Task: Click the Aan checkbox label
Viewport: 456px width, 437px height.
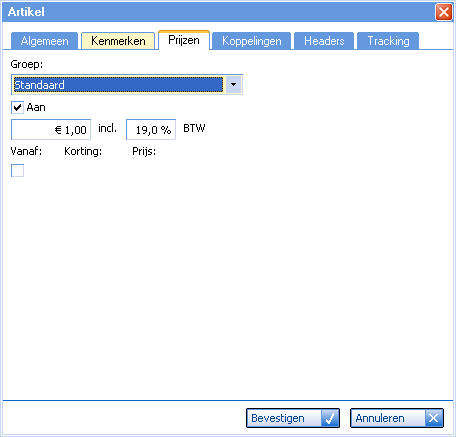Action: [36, 107]
